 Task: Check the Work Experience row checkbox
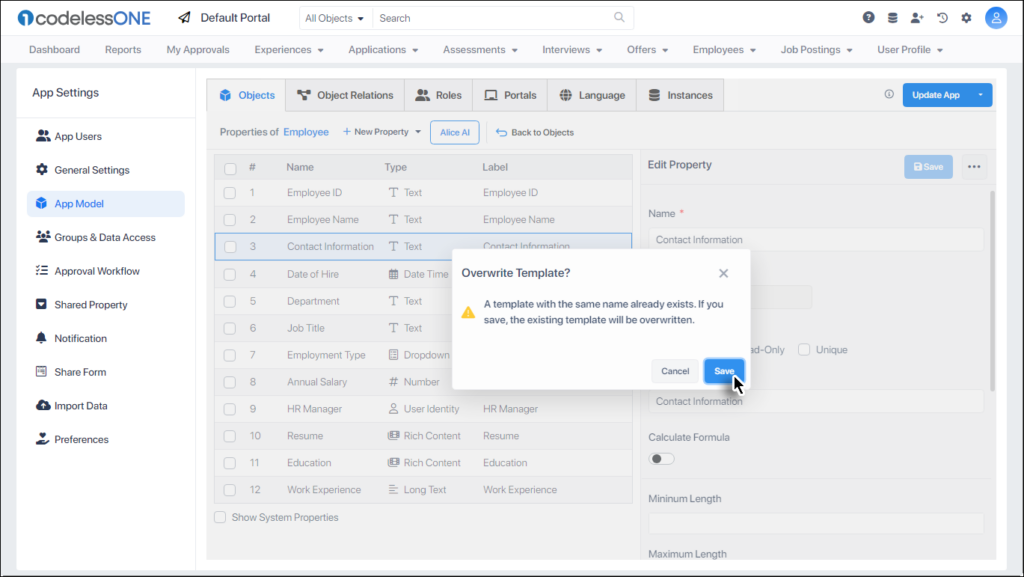(x=230, y=490)
